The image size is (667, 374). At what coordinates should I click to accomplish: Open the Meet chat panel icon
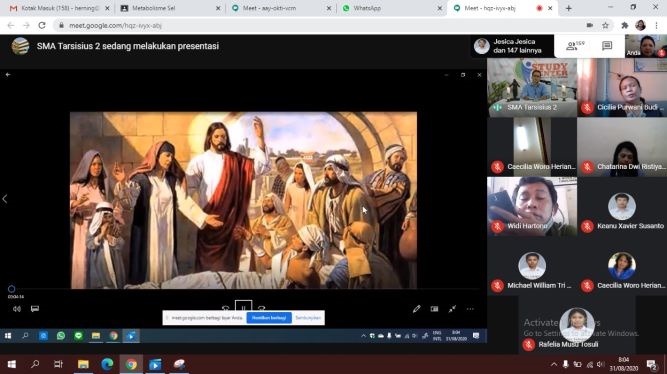607,46
